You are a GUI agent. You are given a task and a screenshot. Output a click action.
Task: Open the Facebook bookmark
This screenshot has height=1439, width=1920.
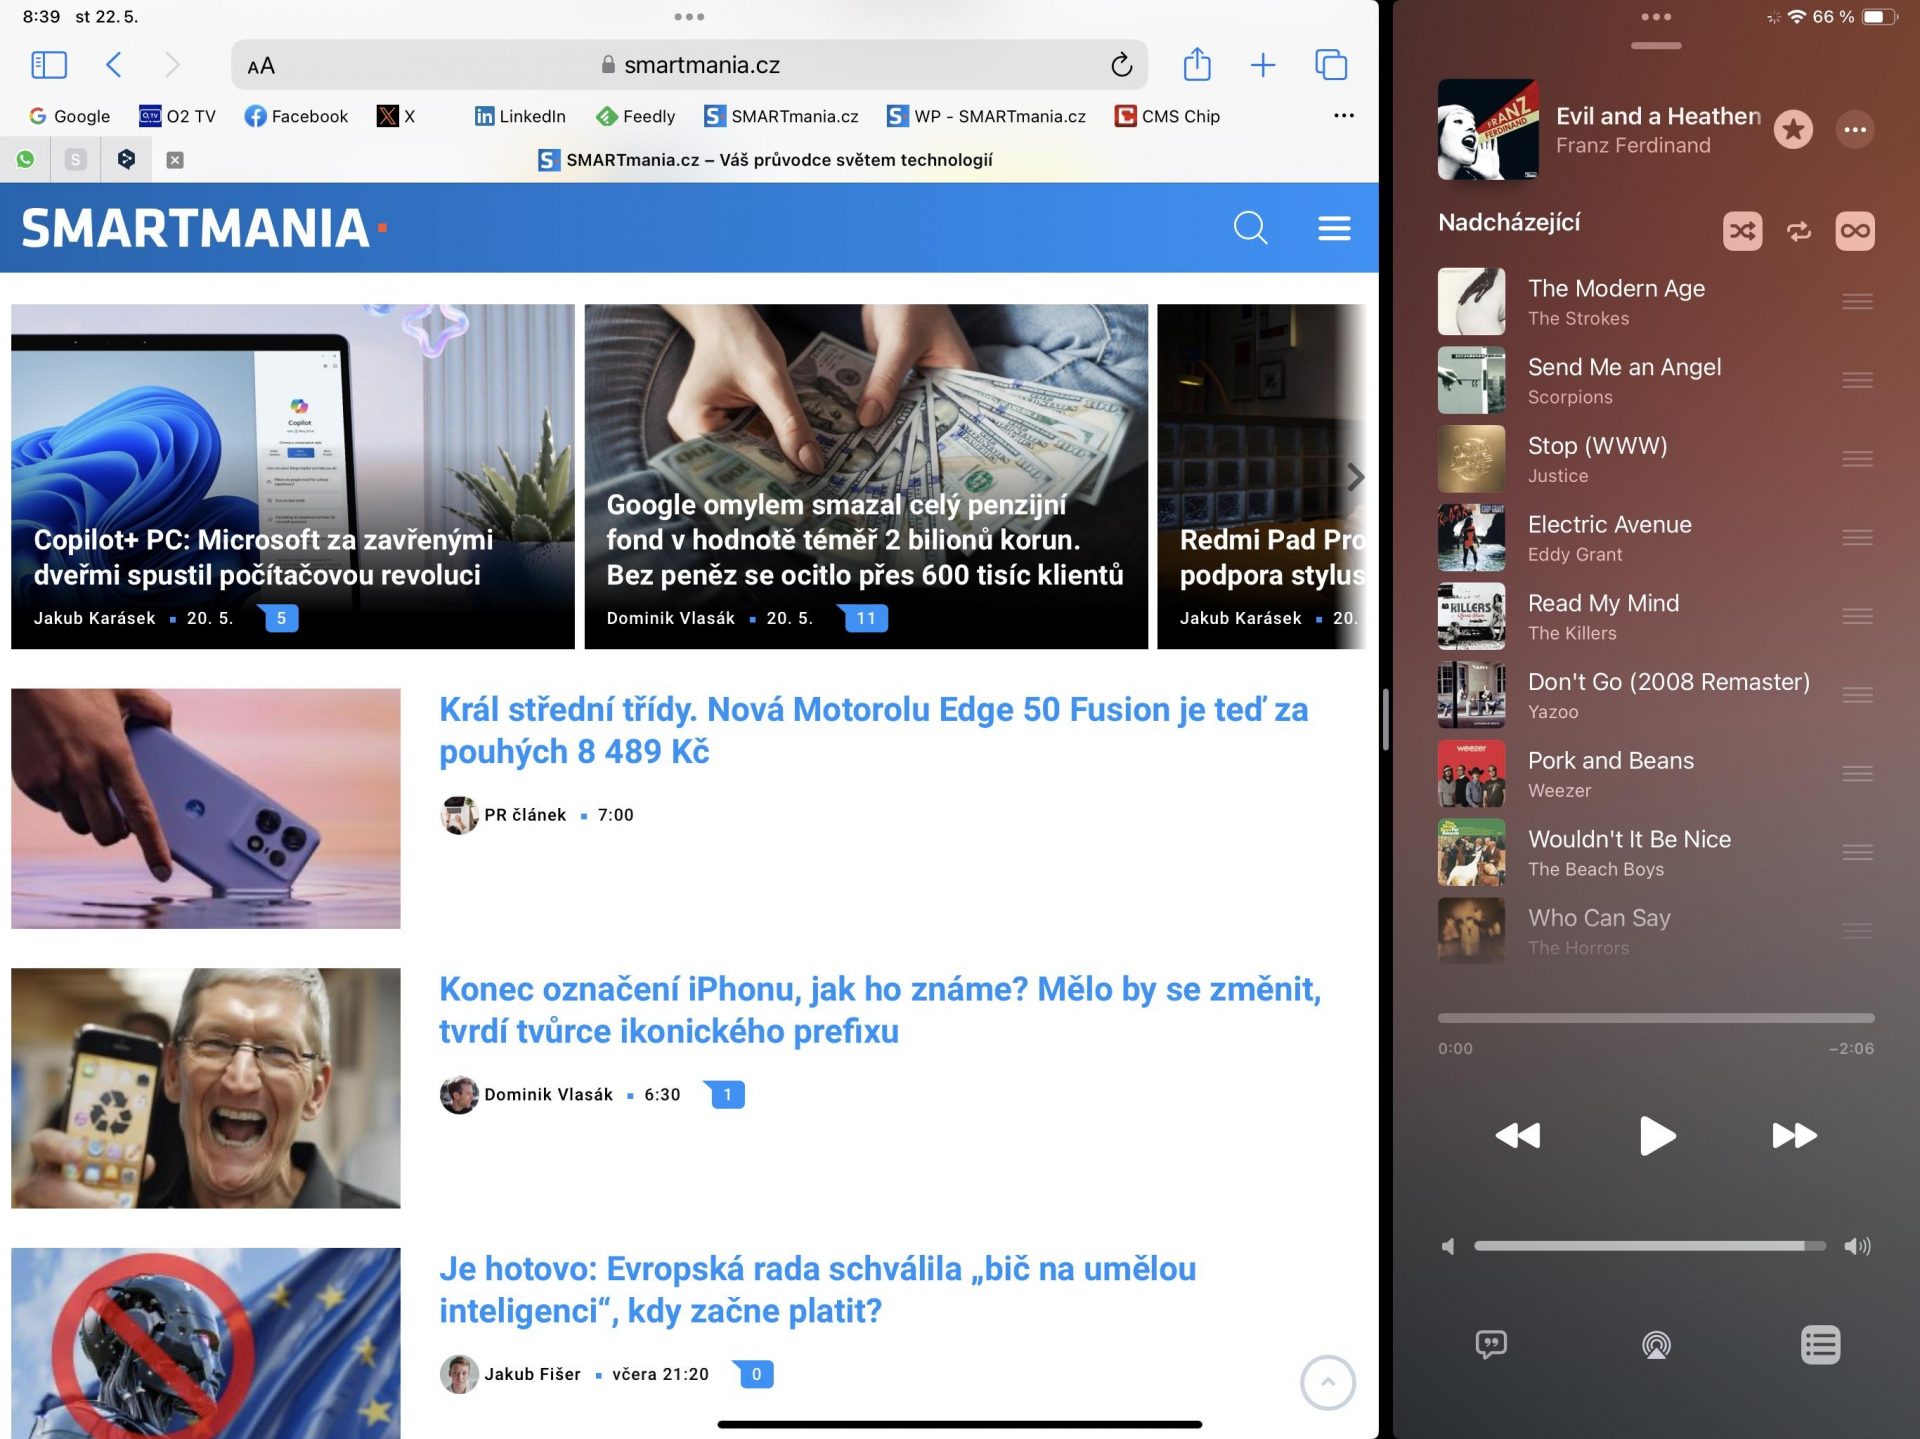(x=296, y=116)
